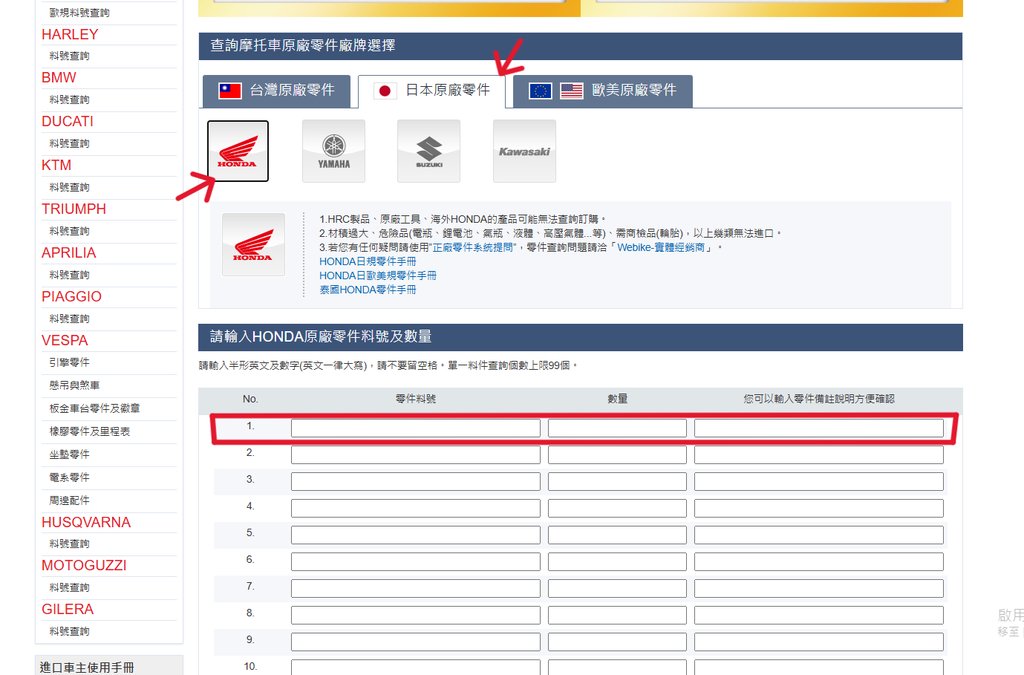Screen dimensions: 1024x675
Task: Open the 歐美原廠零件 tab
Action: pyautogui.click(x=603, y=91)
